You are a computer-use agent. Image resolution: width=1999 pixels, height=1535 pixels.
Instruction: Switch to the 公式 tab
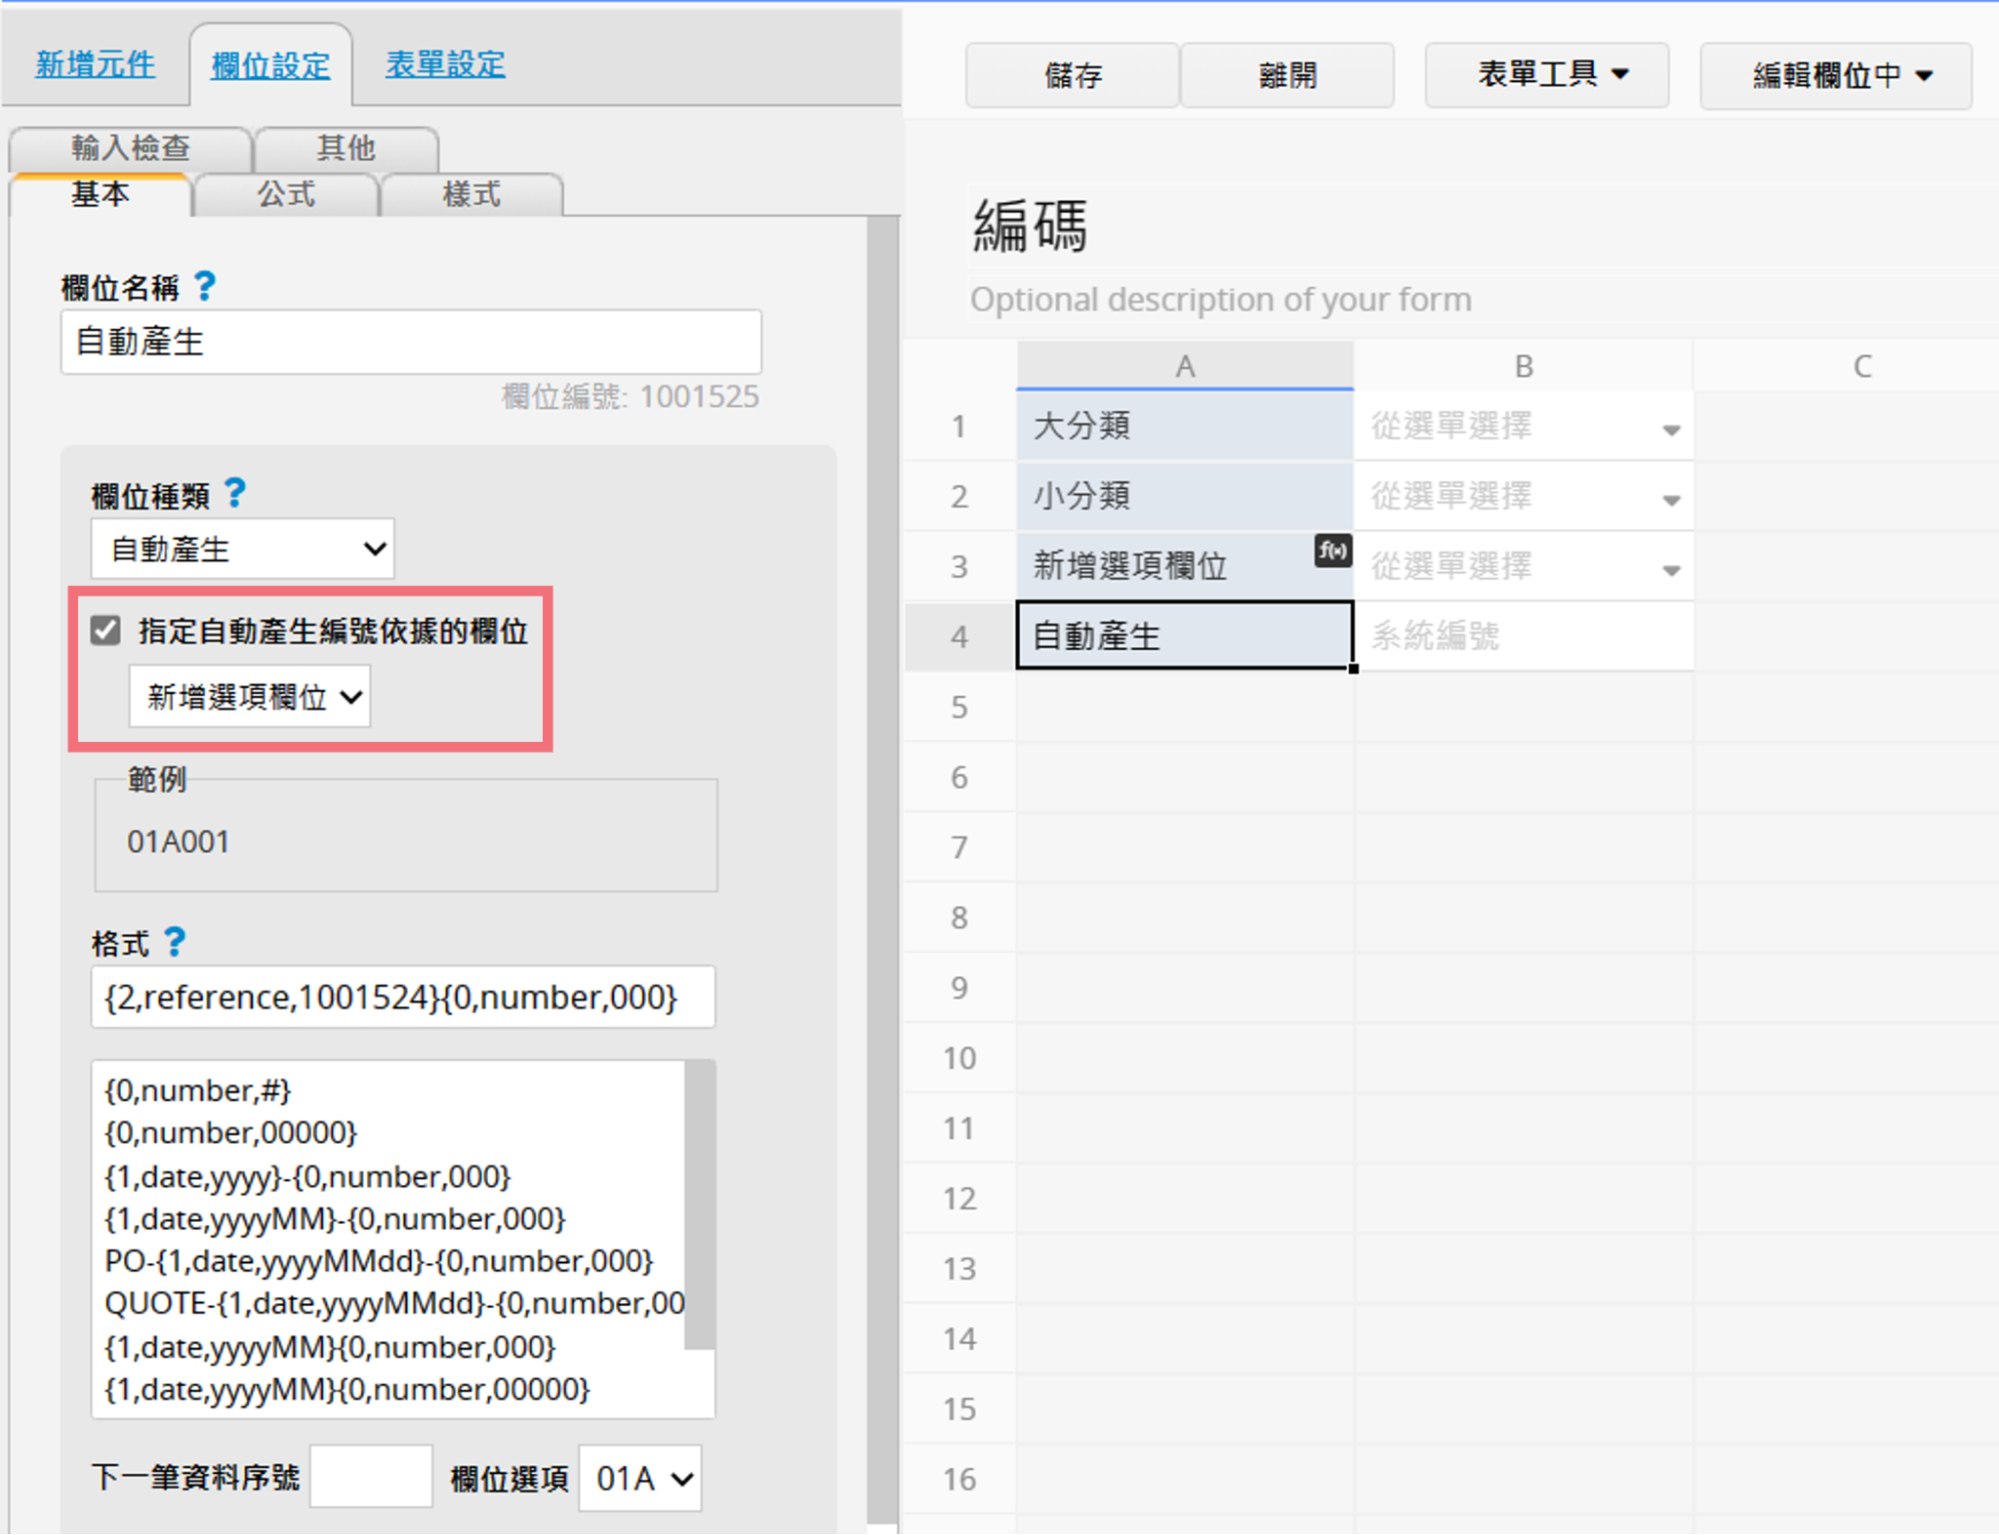coord(286,194)
